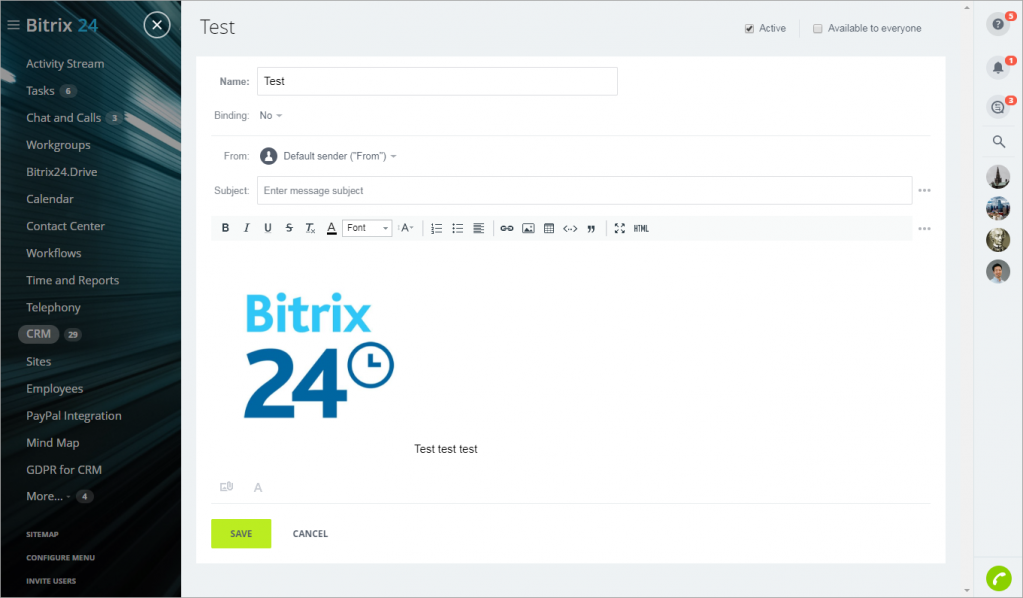Open text alignment options
This screenshot has height=598, width=1023.
478,228
